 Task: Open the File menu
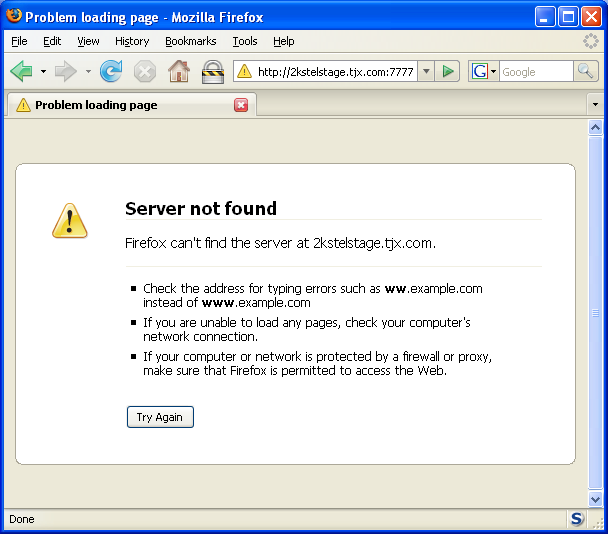19,41
